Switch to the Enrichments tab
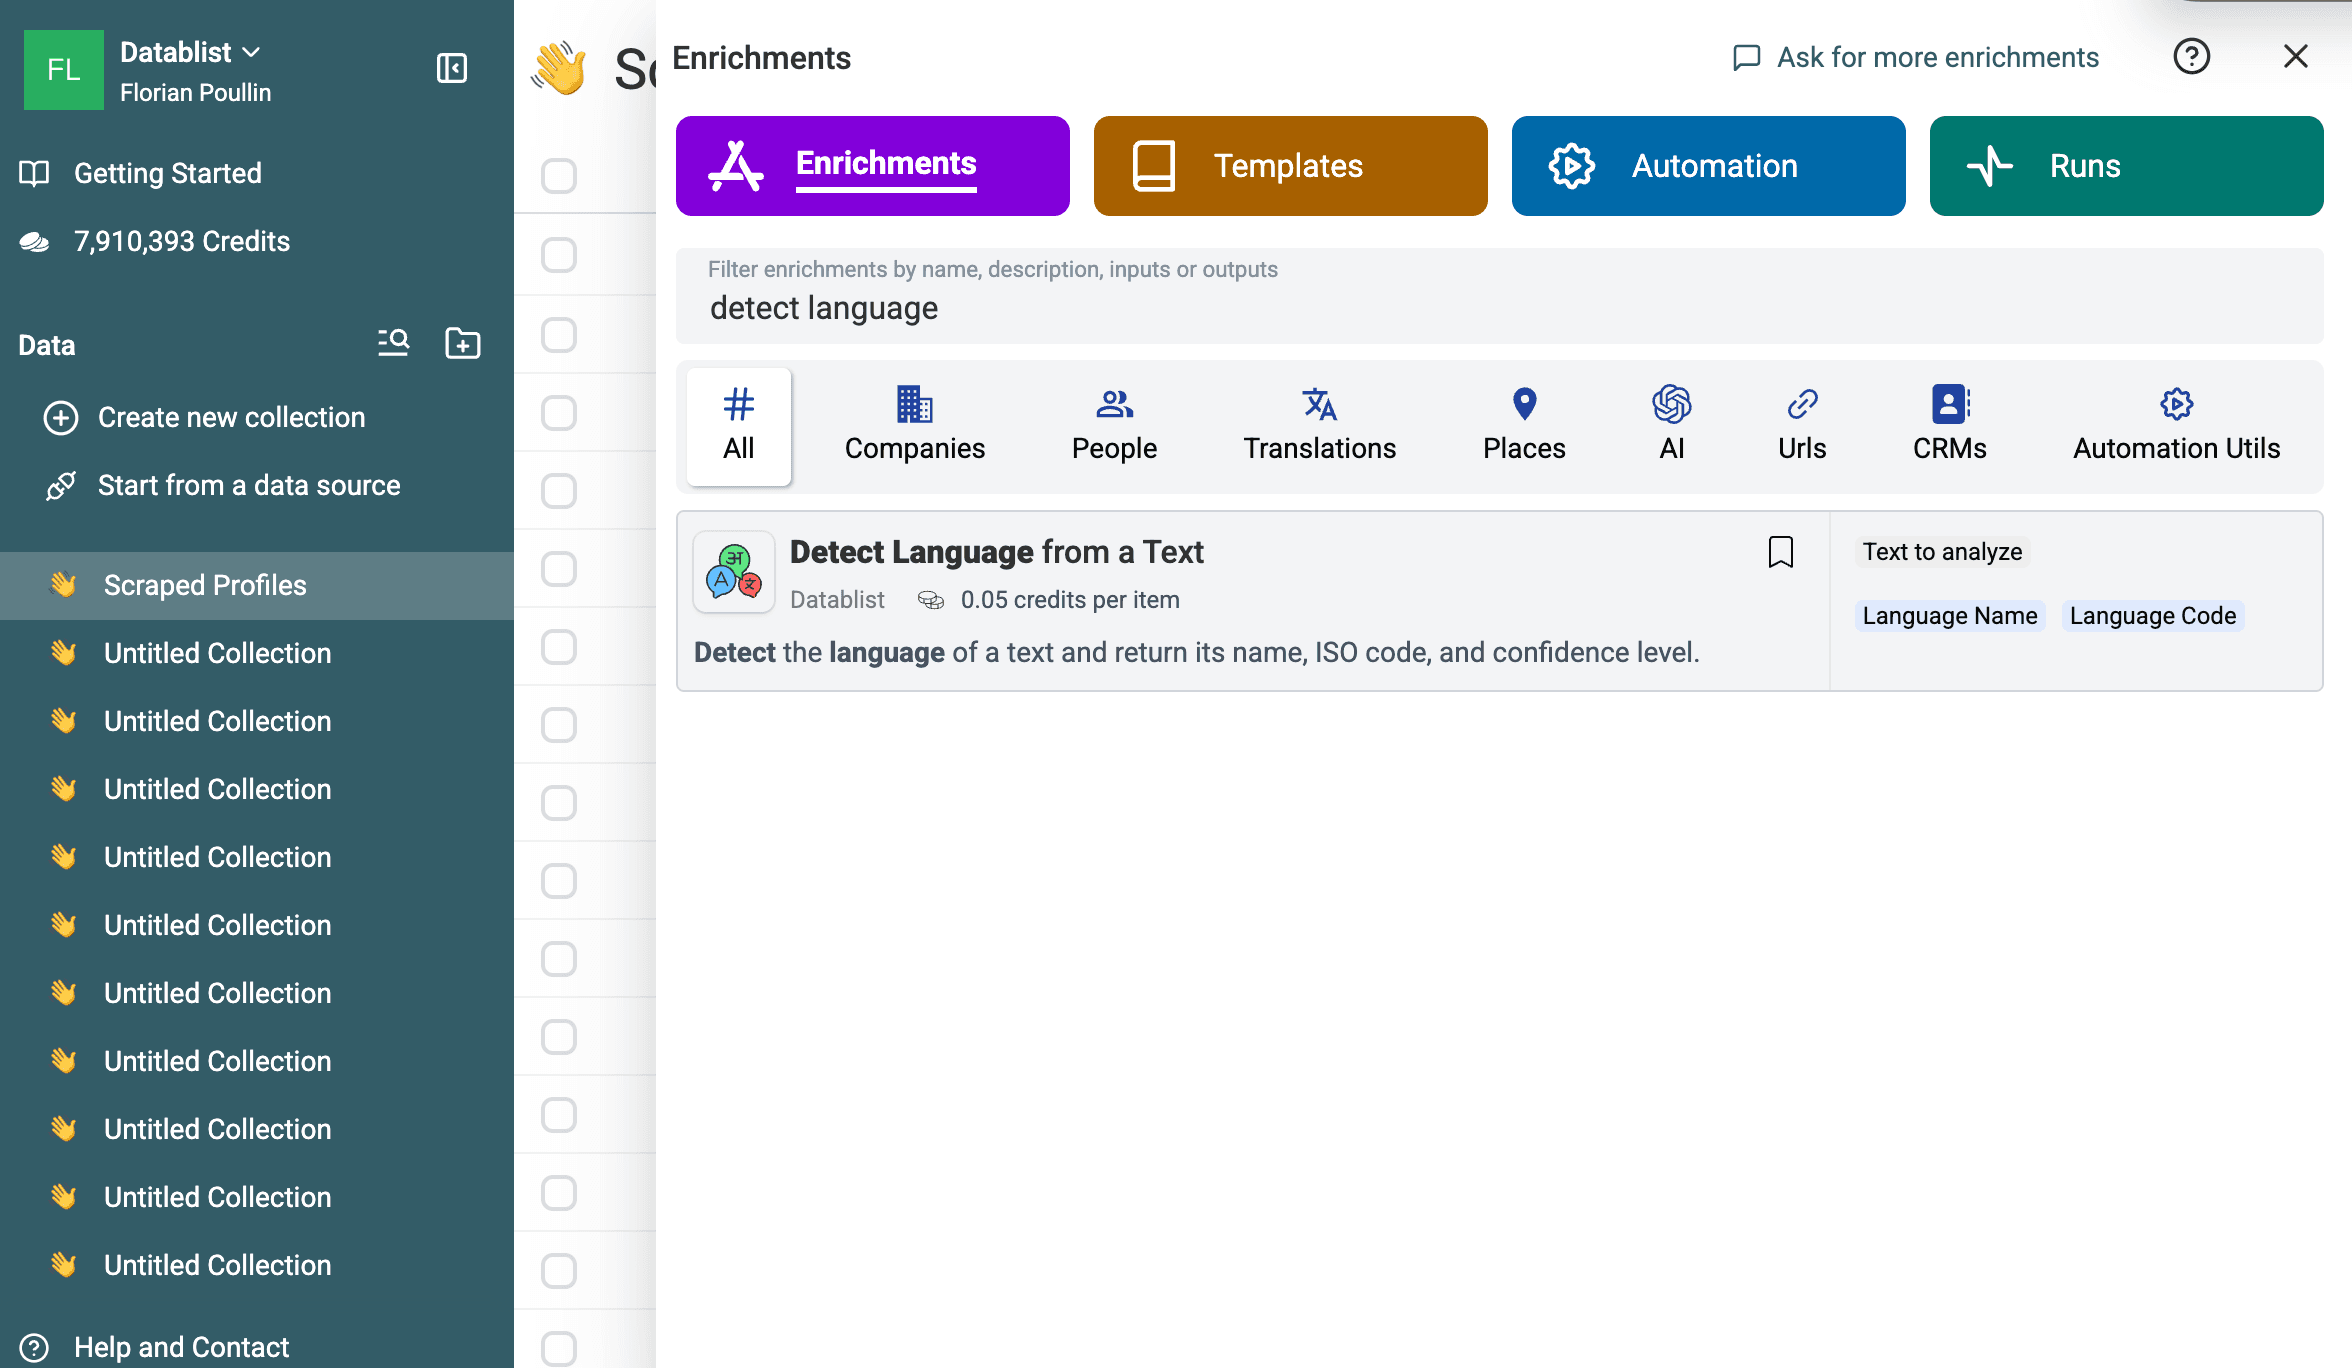Screen dimensions: 2352x1368 pyautogui.click(x=873, y=166)
